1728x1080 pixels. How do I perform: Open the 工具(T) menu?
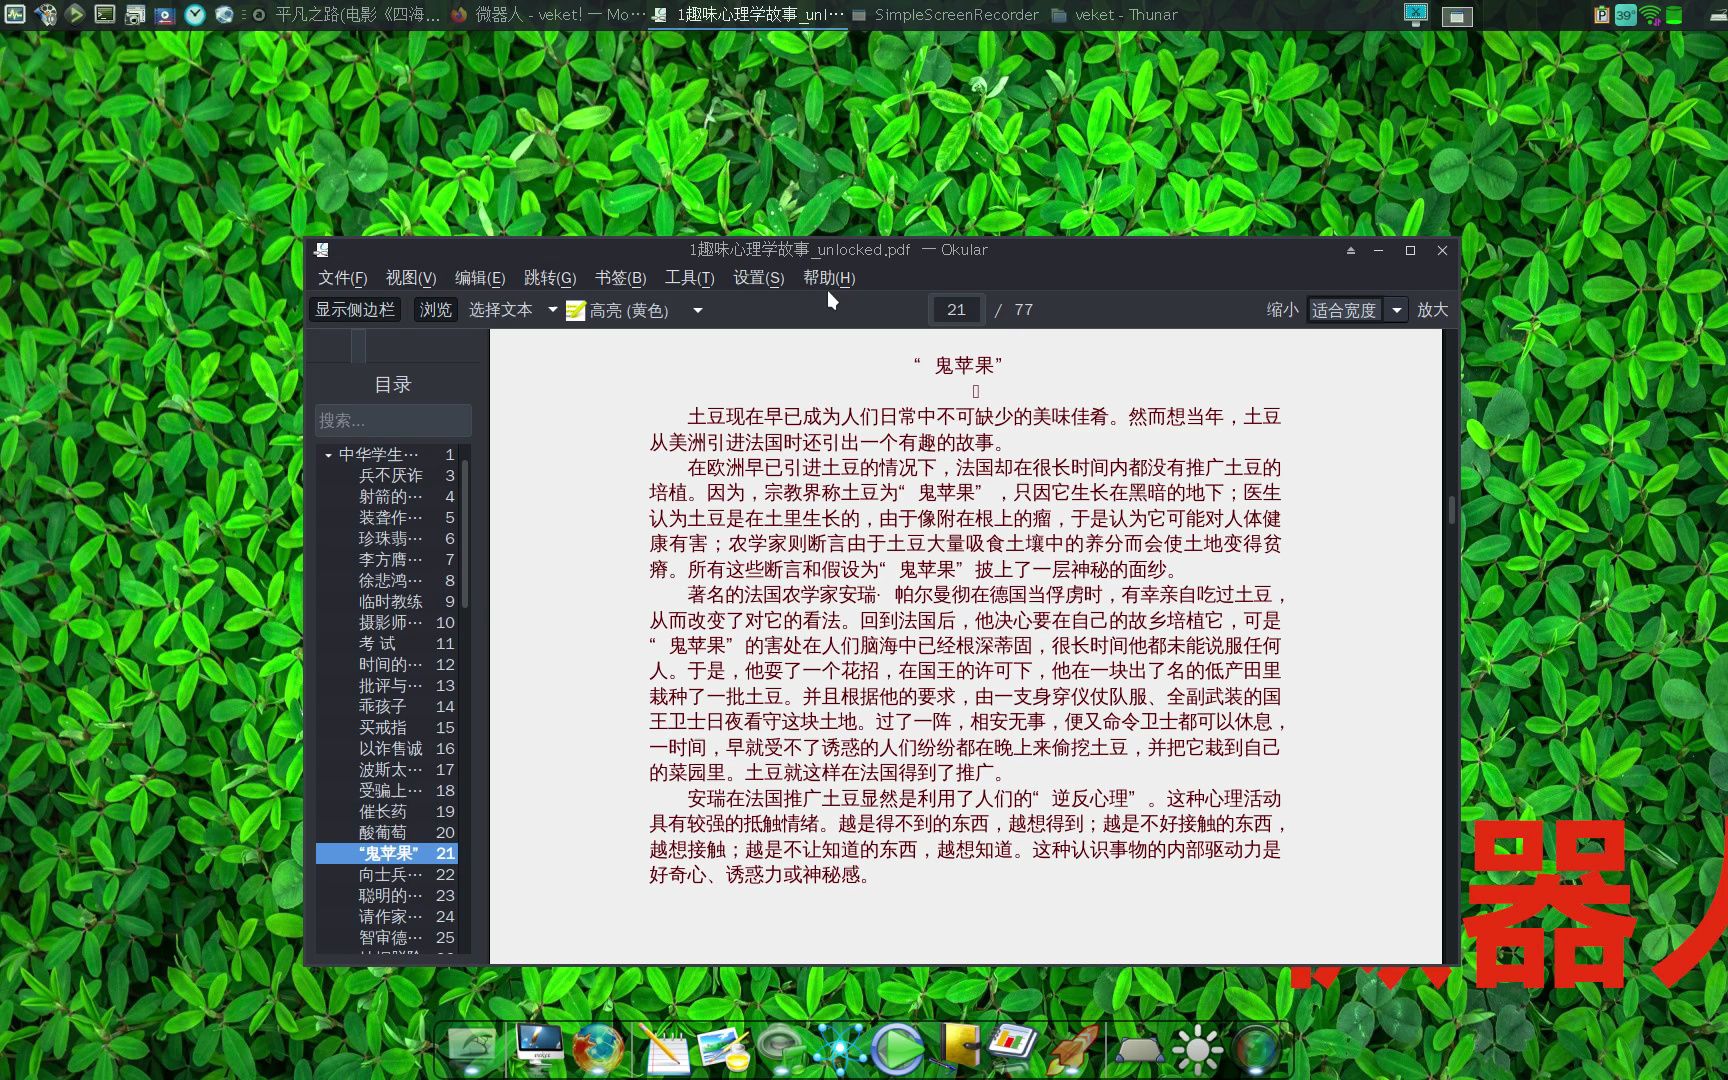point(689,278)
